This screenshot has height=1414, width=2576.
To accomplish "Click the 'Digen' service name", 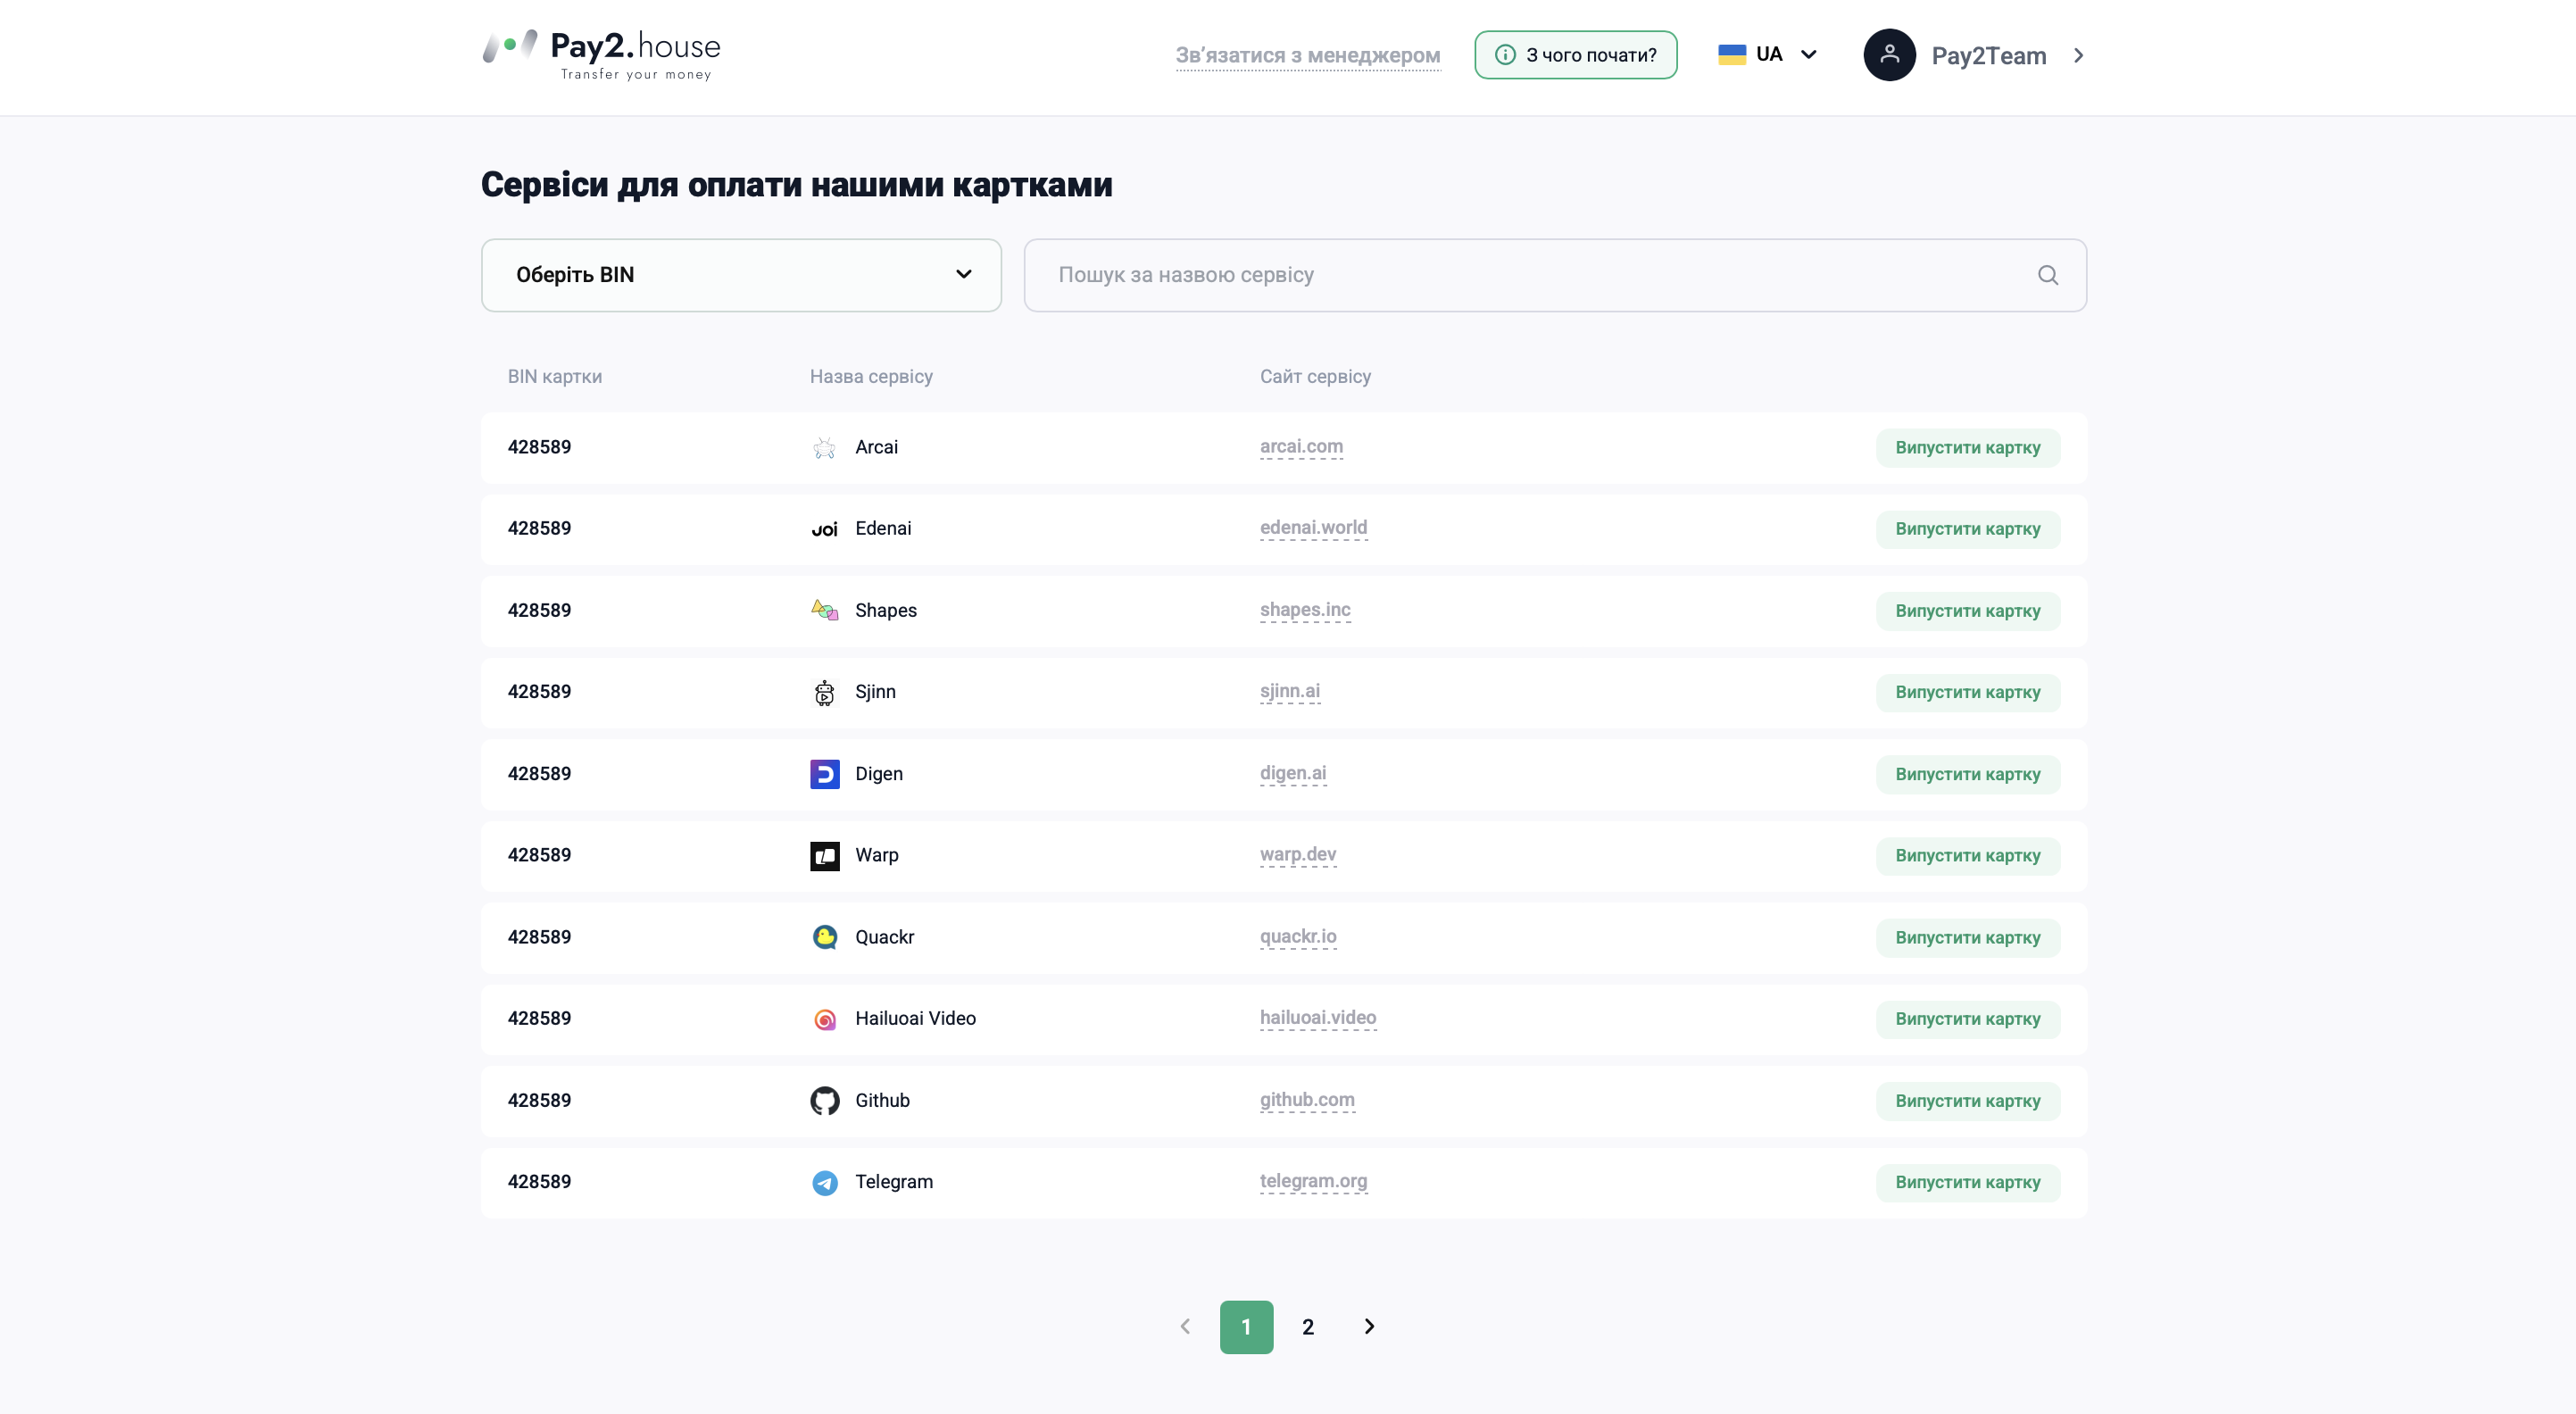I will coord(878,774).
